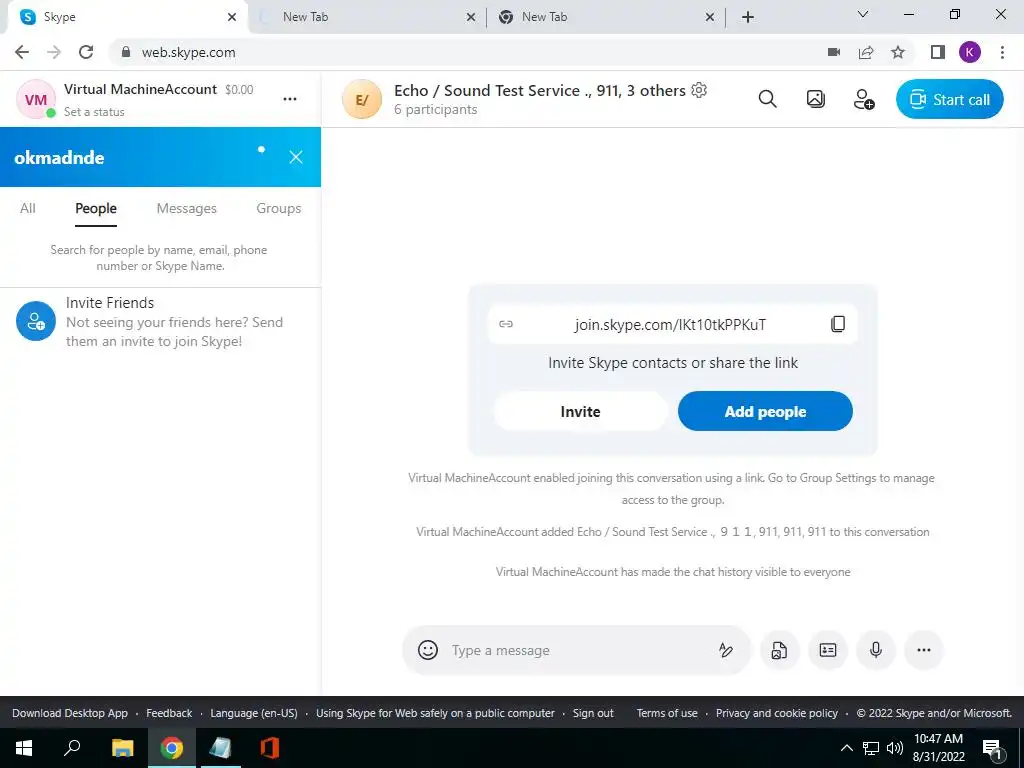
Task: Click the volume speaker tray icon
Action: [895, 748]
